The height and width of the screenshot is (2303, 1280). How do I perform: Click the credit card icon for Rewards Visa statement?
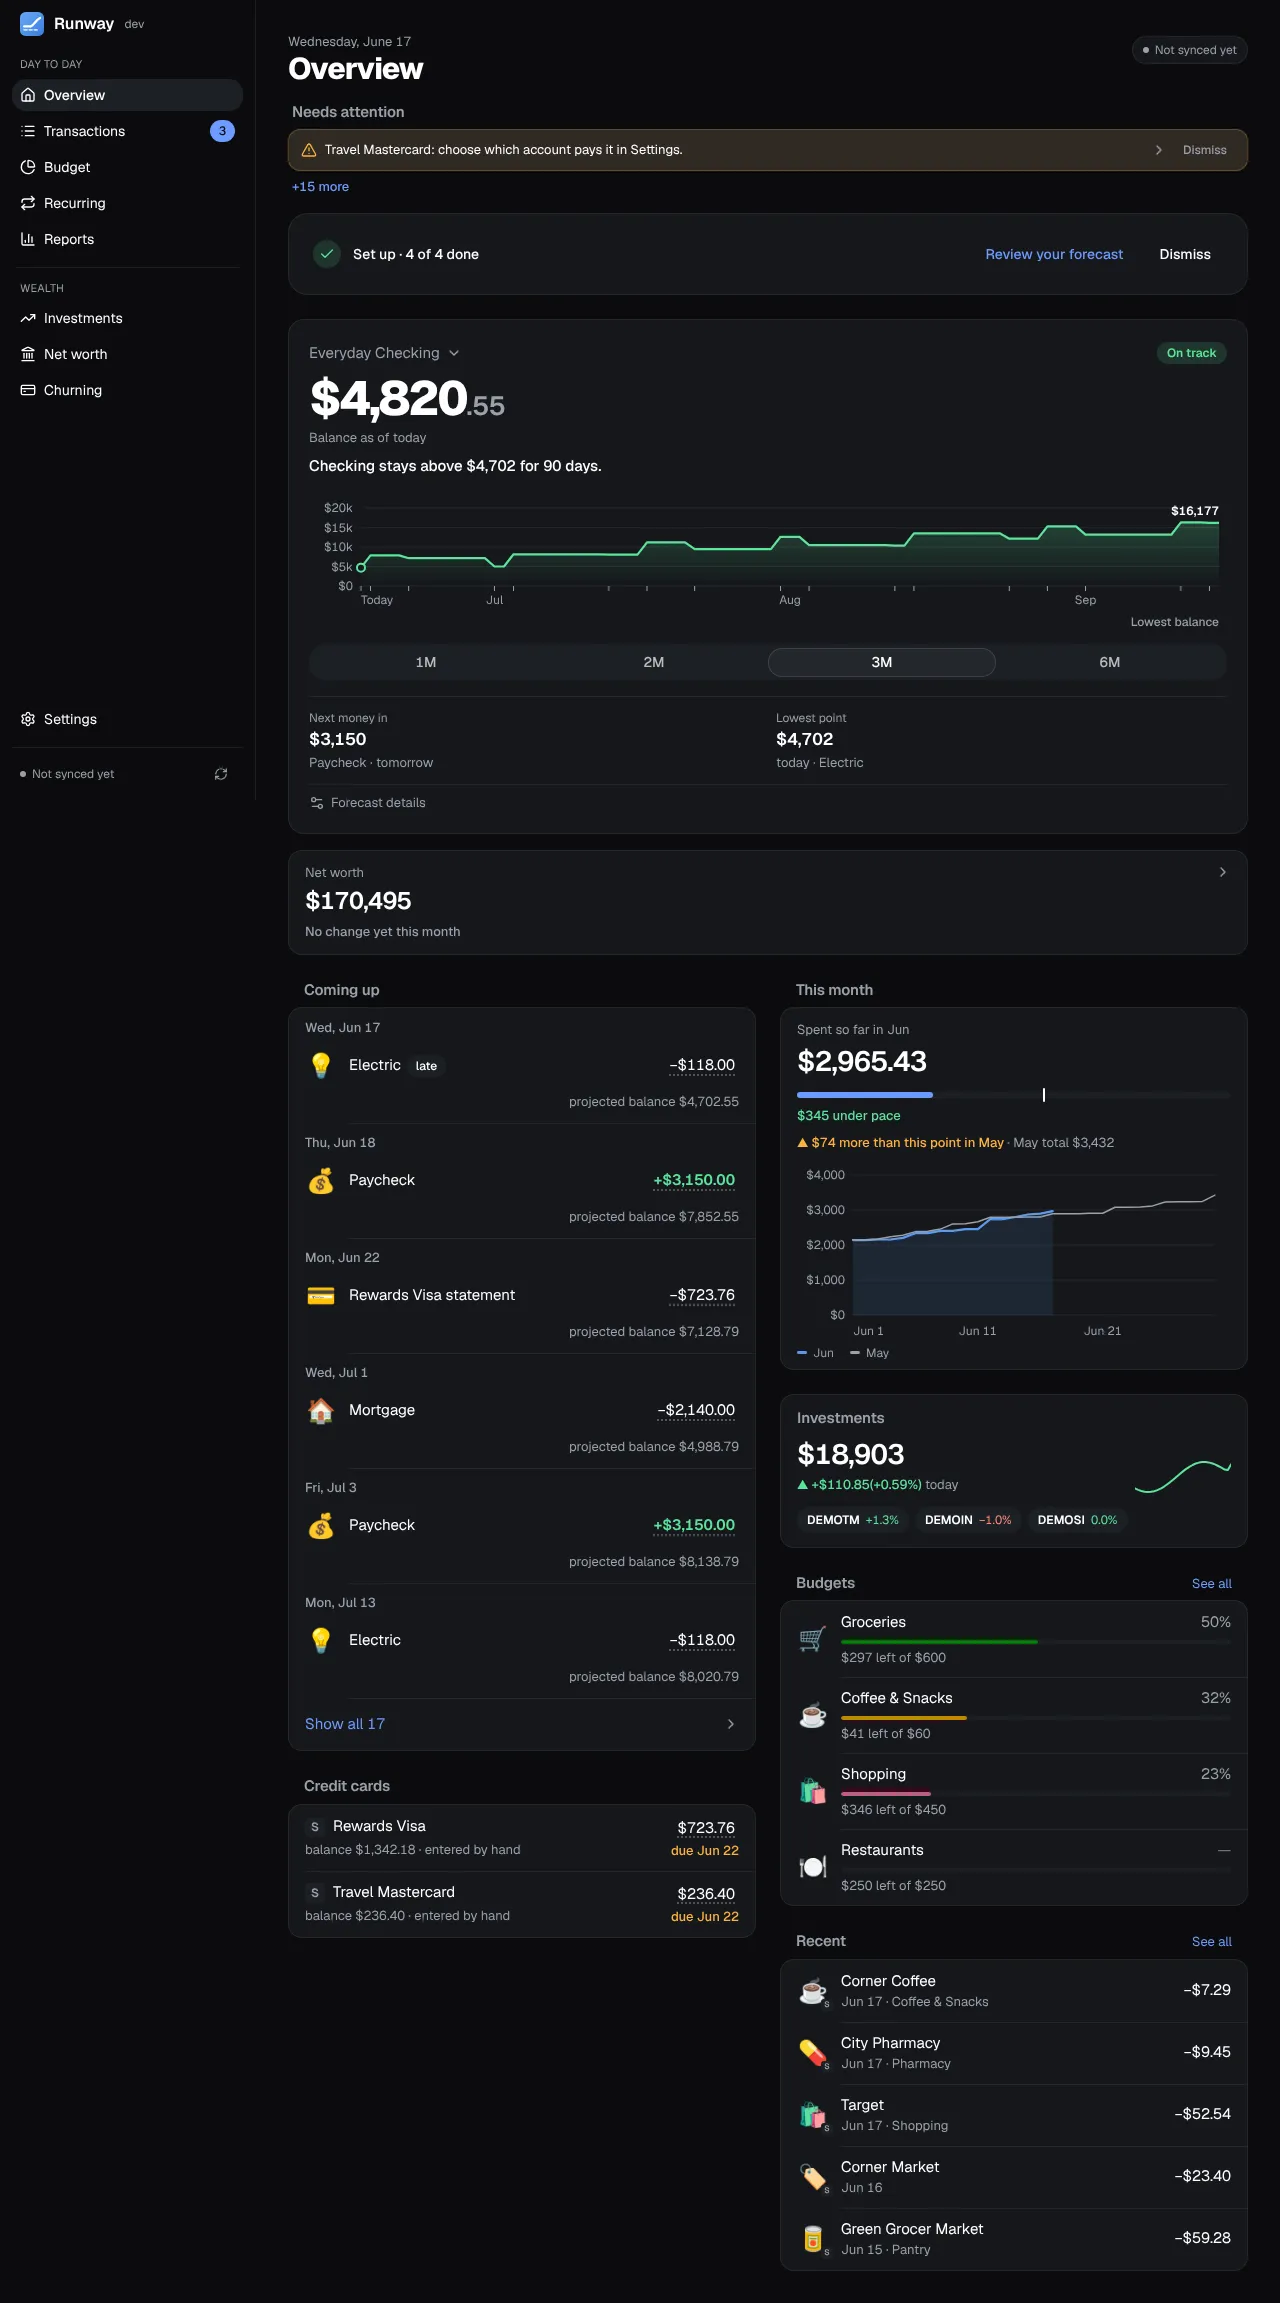(321, 1295)
